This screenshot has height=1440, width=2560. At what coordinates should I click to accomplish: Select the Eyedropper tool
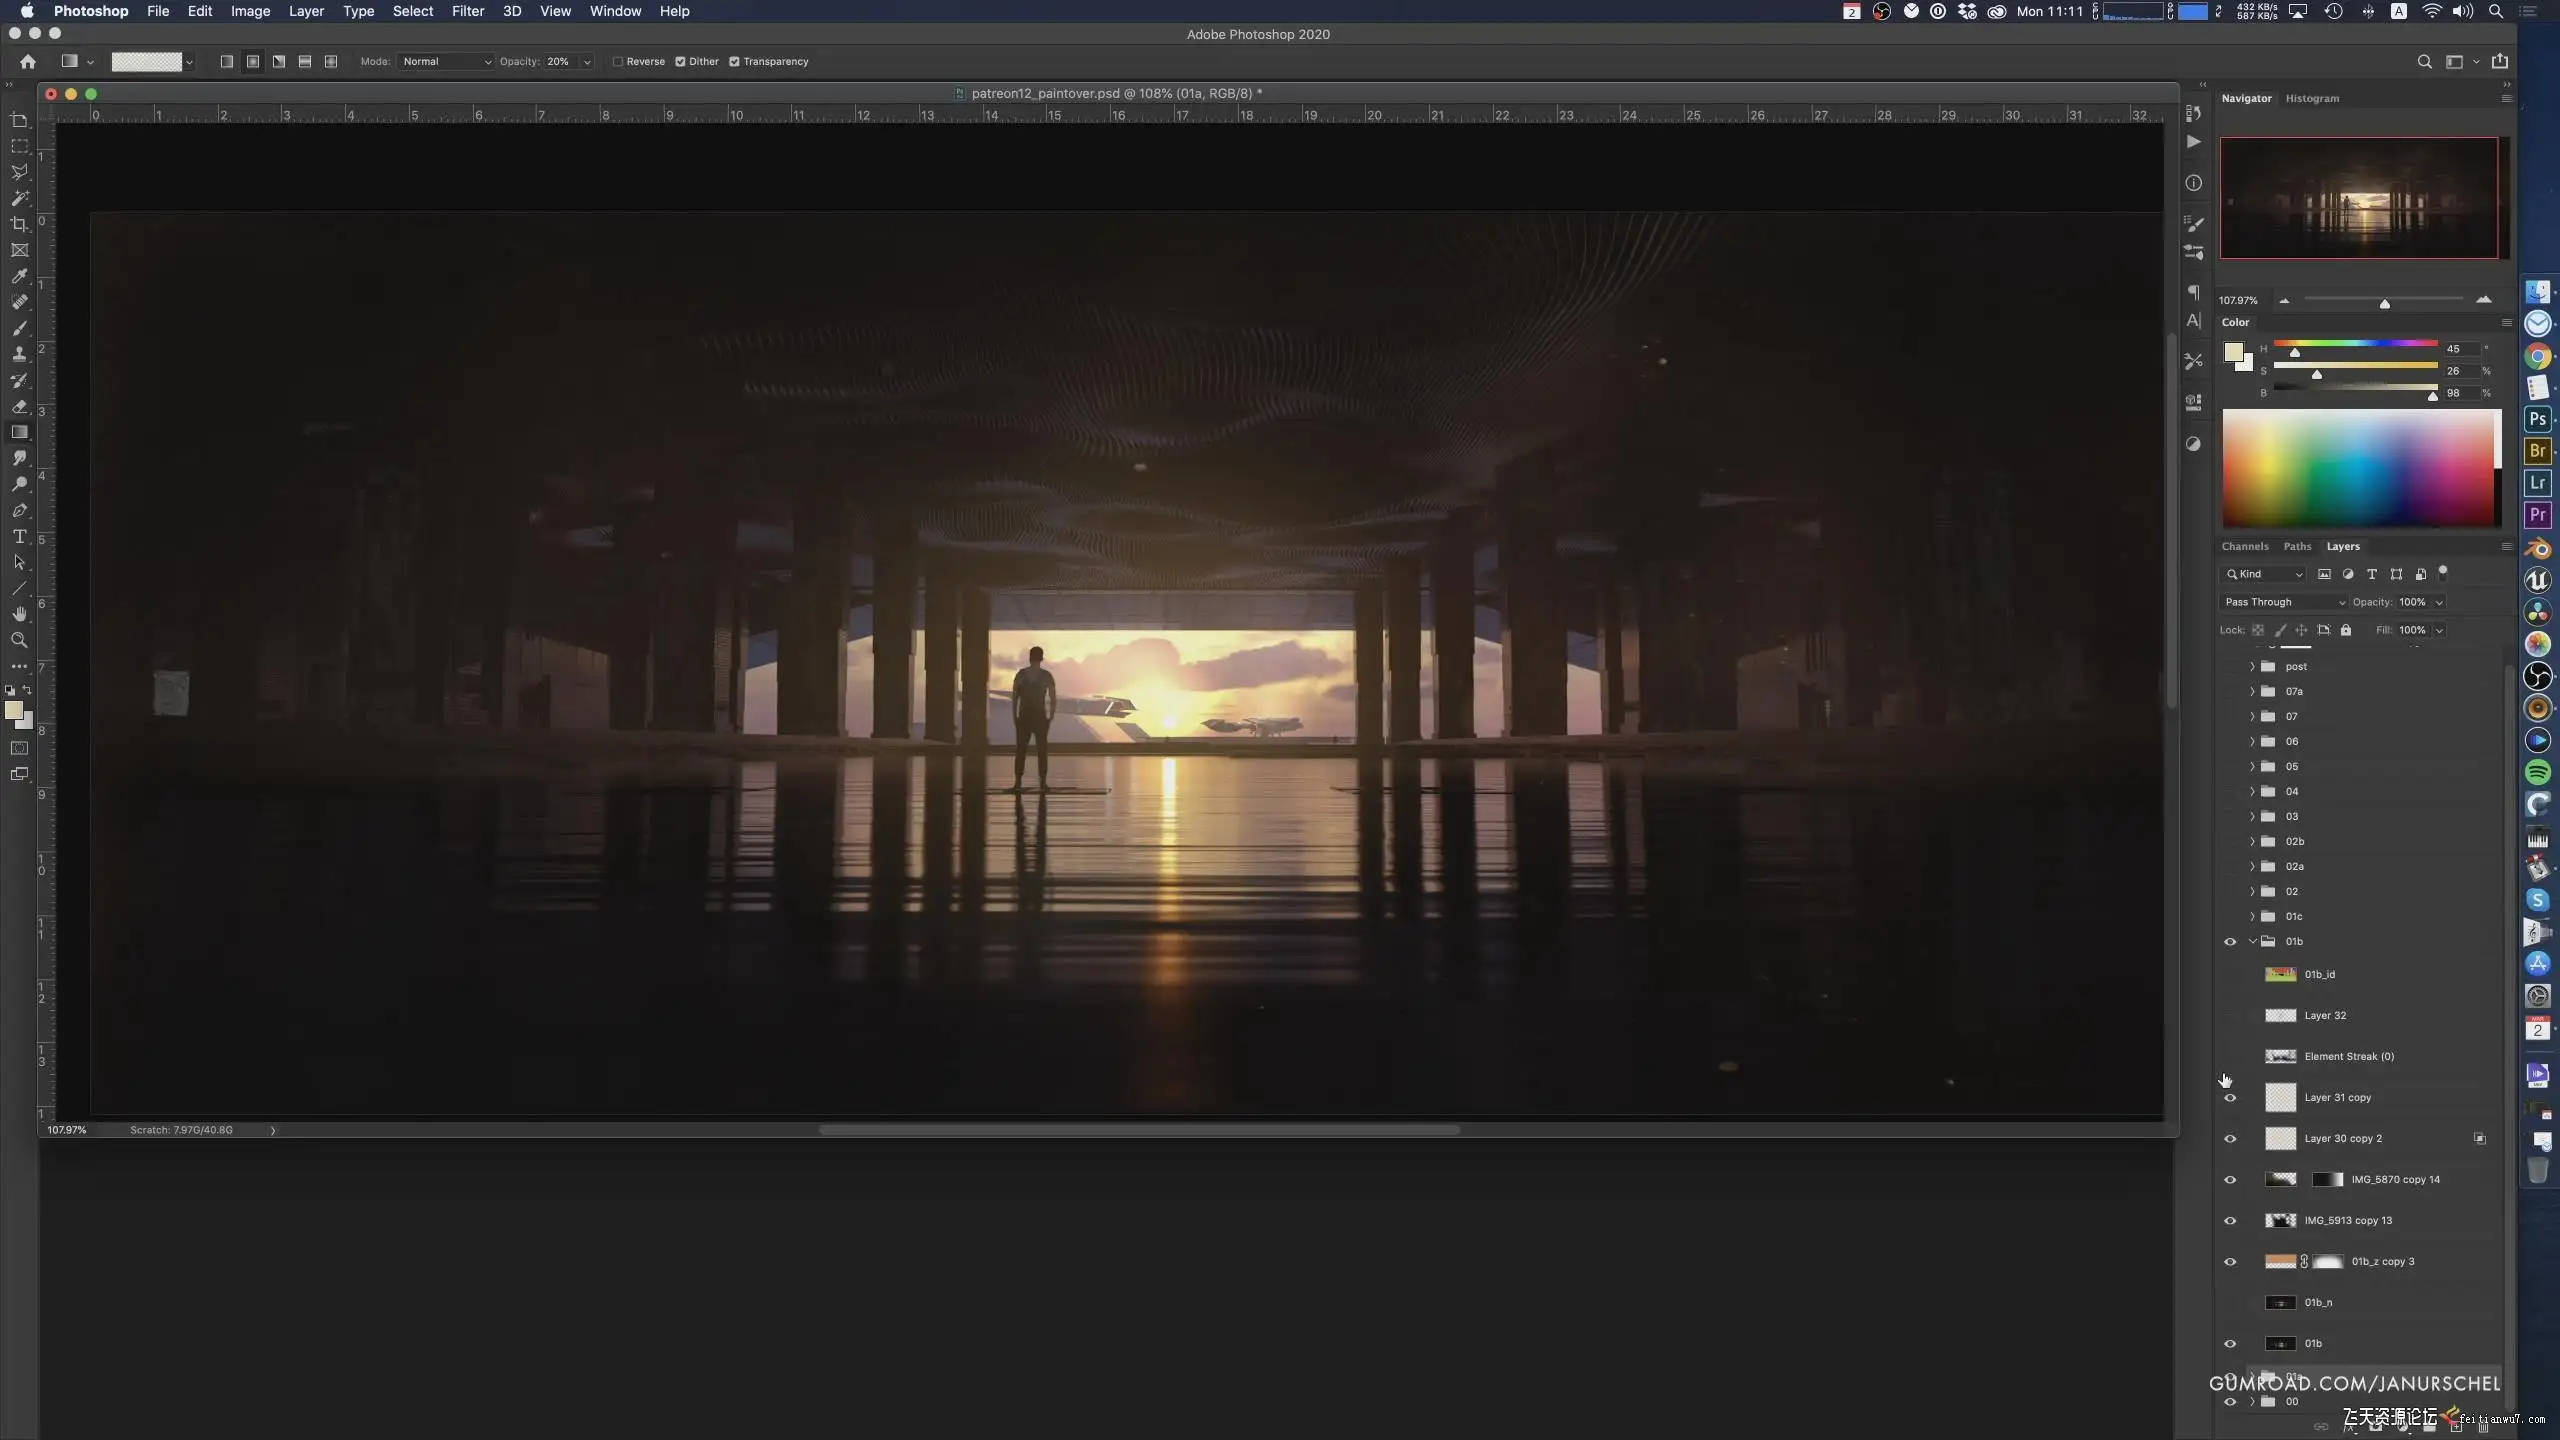(19, 276)
